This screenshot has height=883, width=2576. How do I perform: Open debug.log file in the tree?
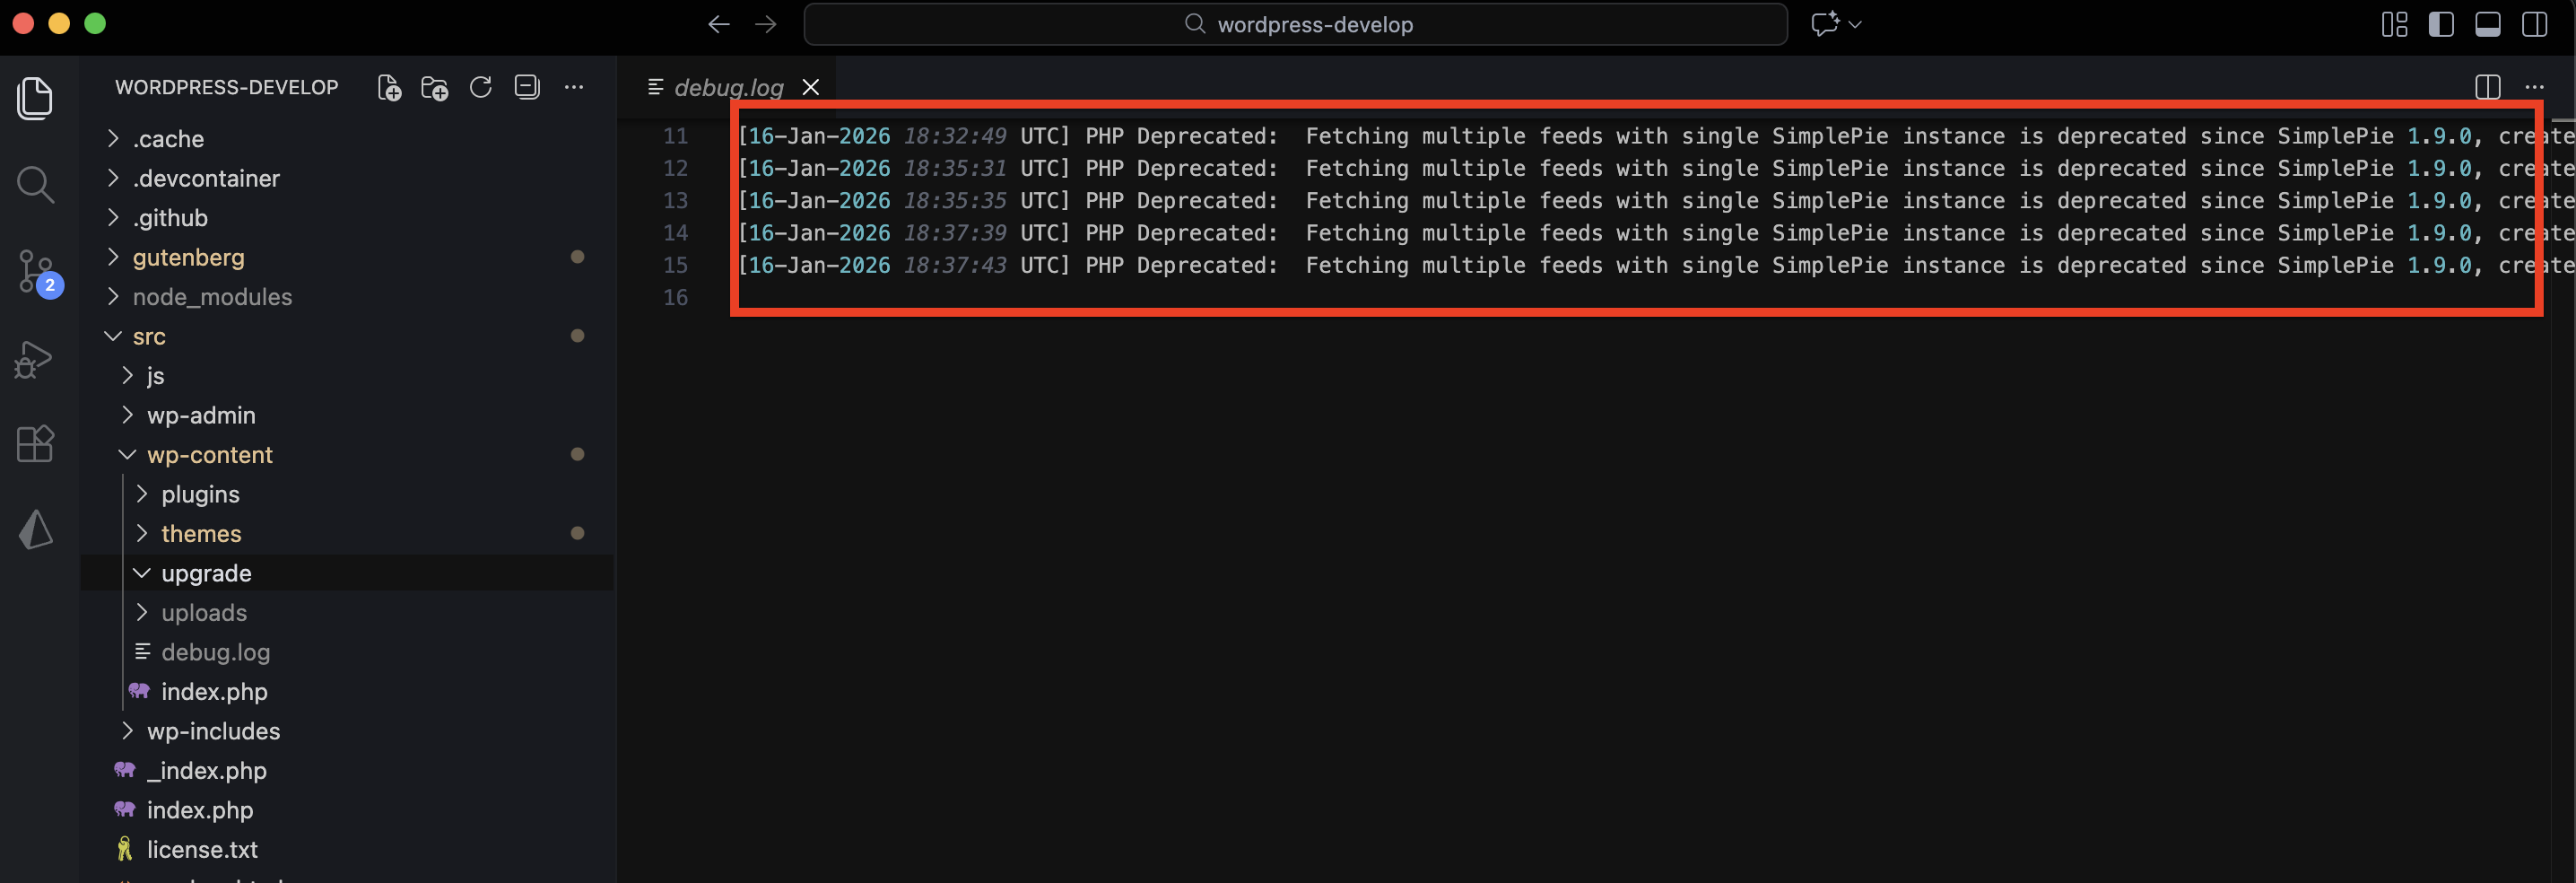(215, 652)
